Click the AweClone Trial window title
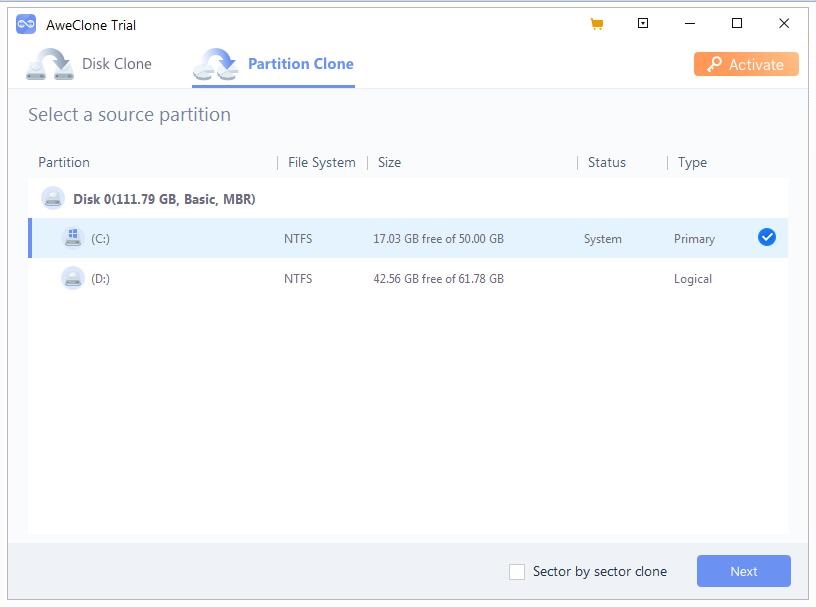816x607 pixels. click(x=91, y=25)
